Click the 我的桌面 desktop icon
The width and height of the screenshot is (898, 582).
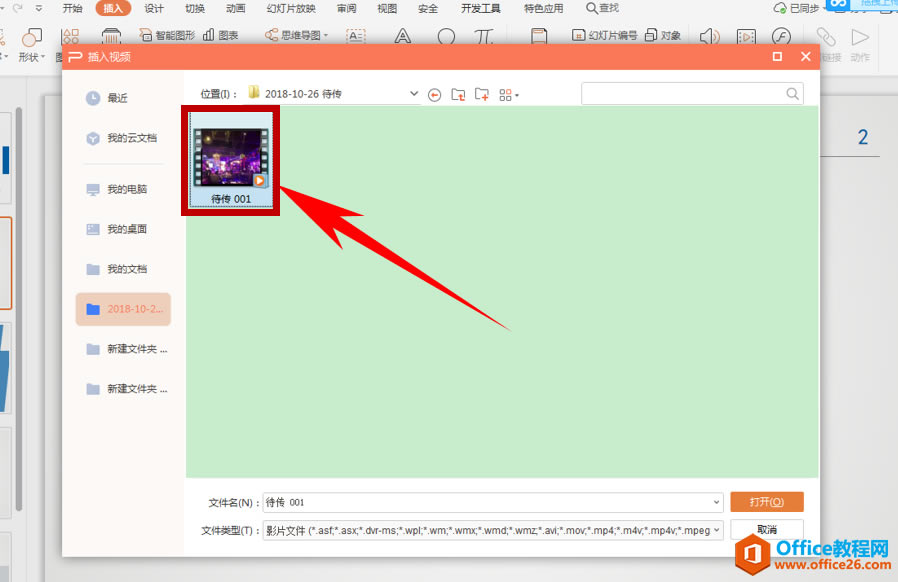tap(93, 229)
